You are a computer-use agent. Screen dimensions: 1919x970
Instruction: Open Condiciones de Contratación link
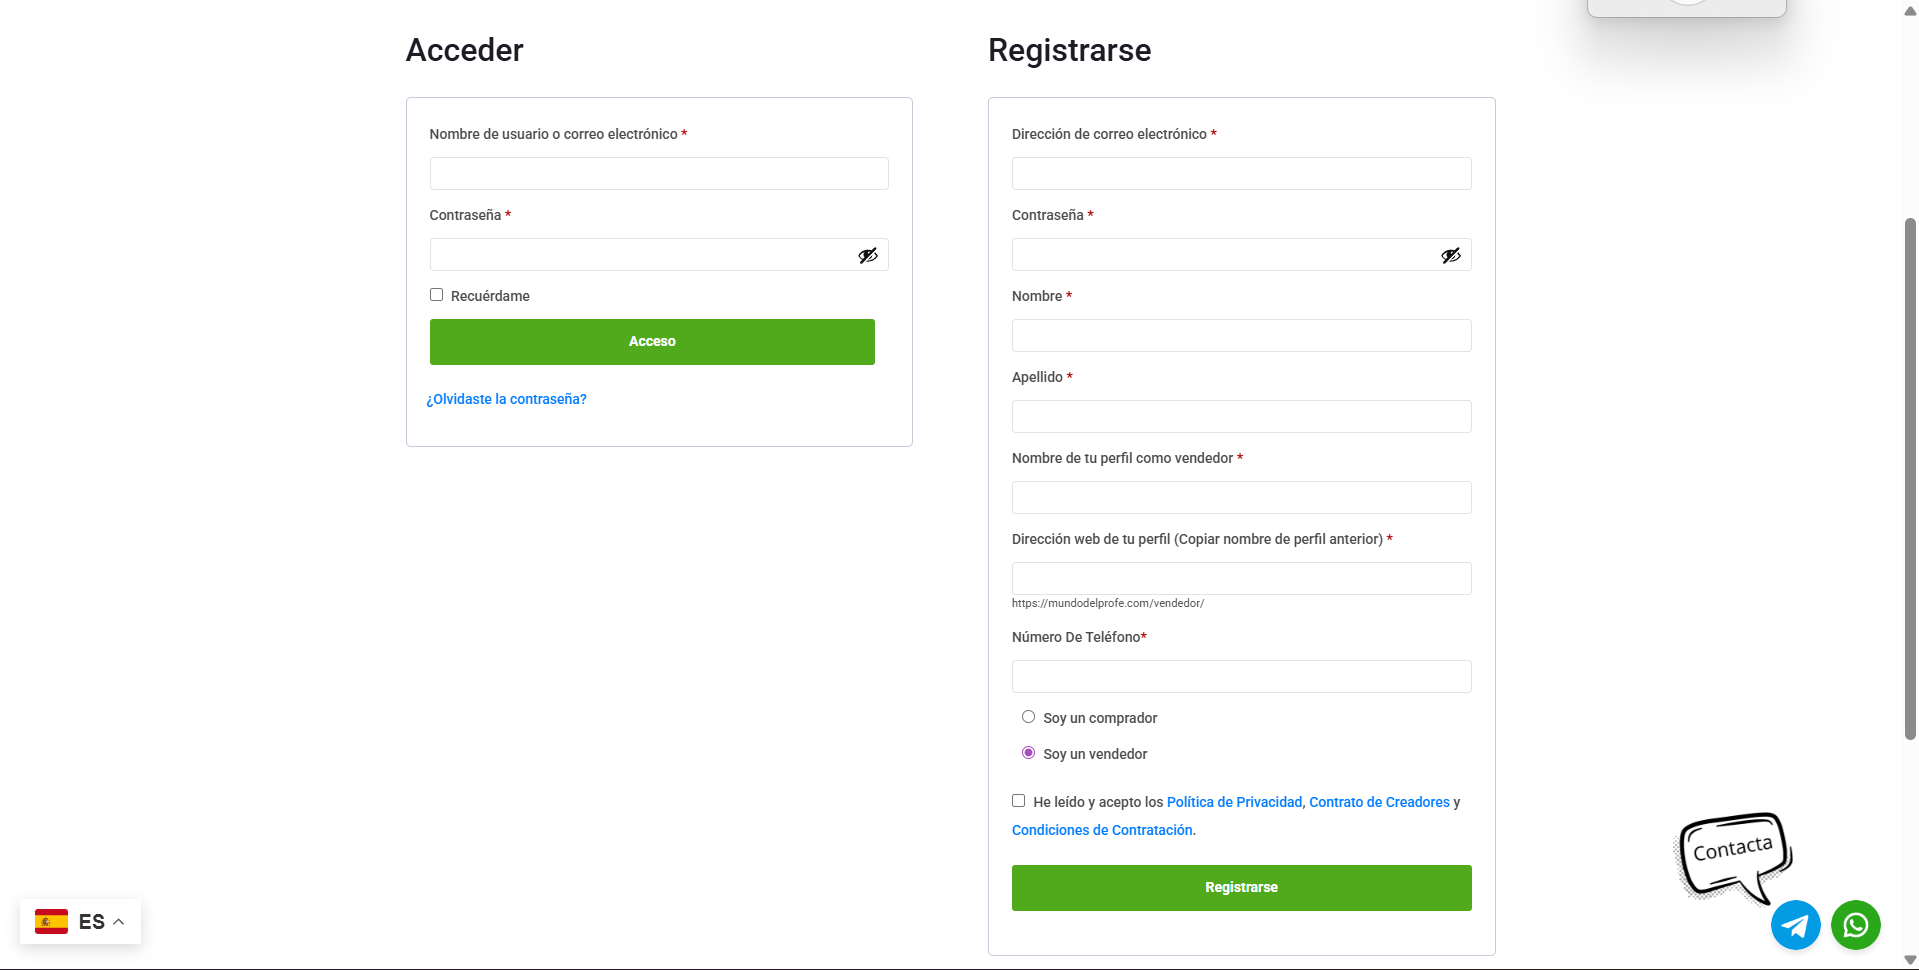[x=1102, y=830]
